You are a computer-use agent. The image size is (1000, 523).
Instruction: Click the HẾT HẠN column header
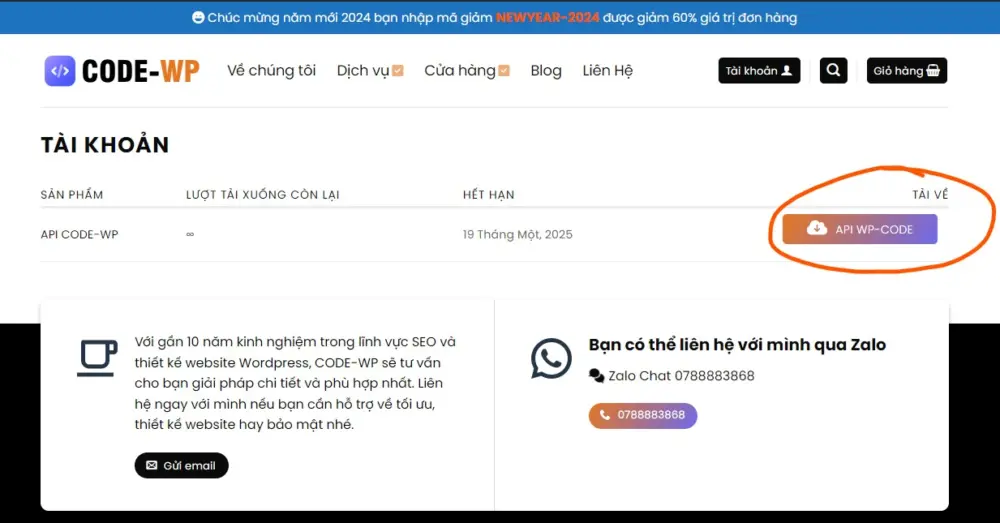pos(489,195)
